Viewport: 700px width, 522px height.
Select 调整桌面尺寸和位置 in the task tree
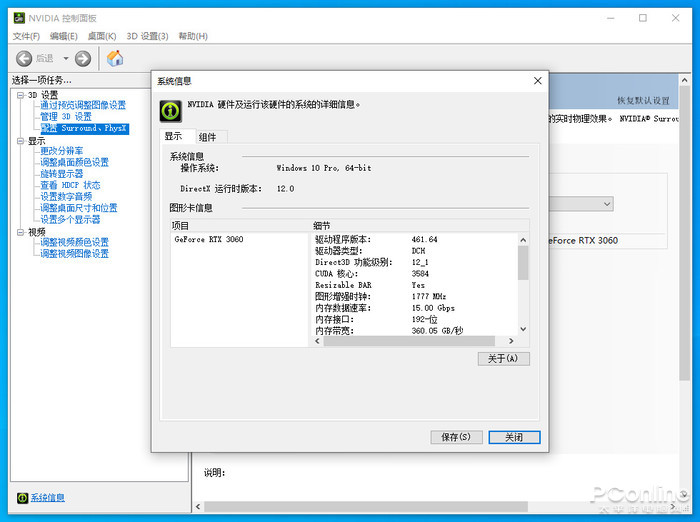pyautogui.click(x=79, y=208)
